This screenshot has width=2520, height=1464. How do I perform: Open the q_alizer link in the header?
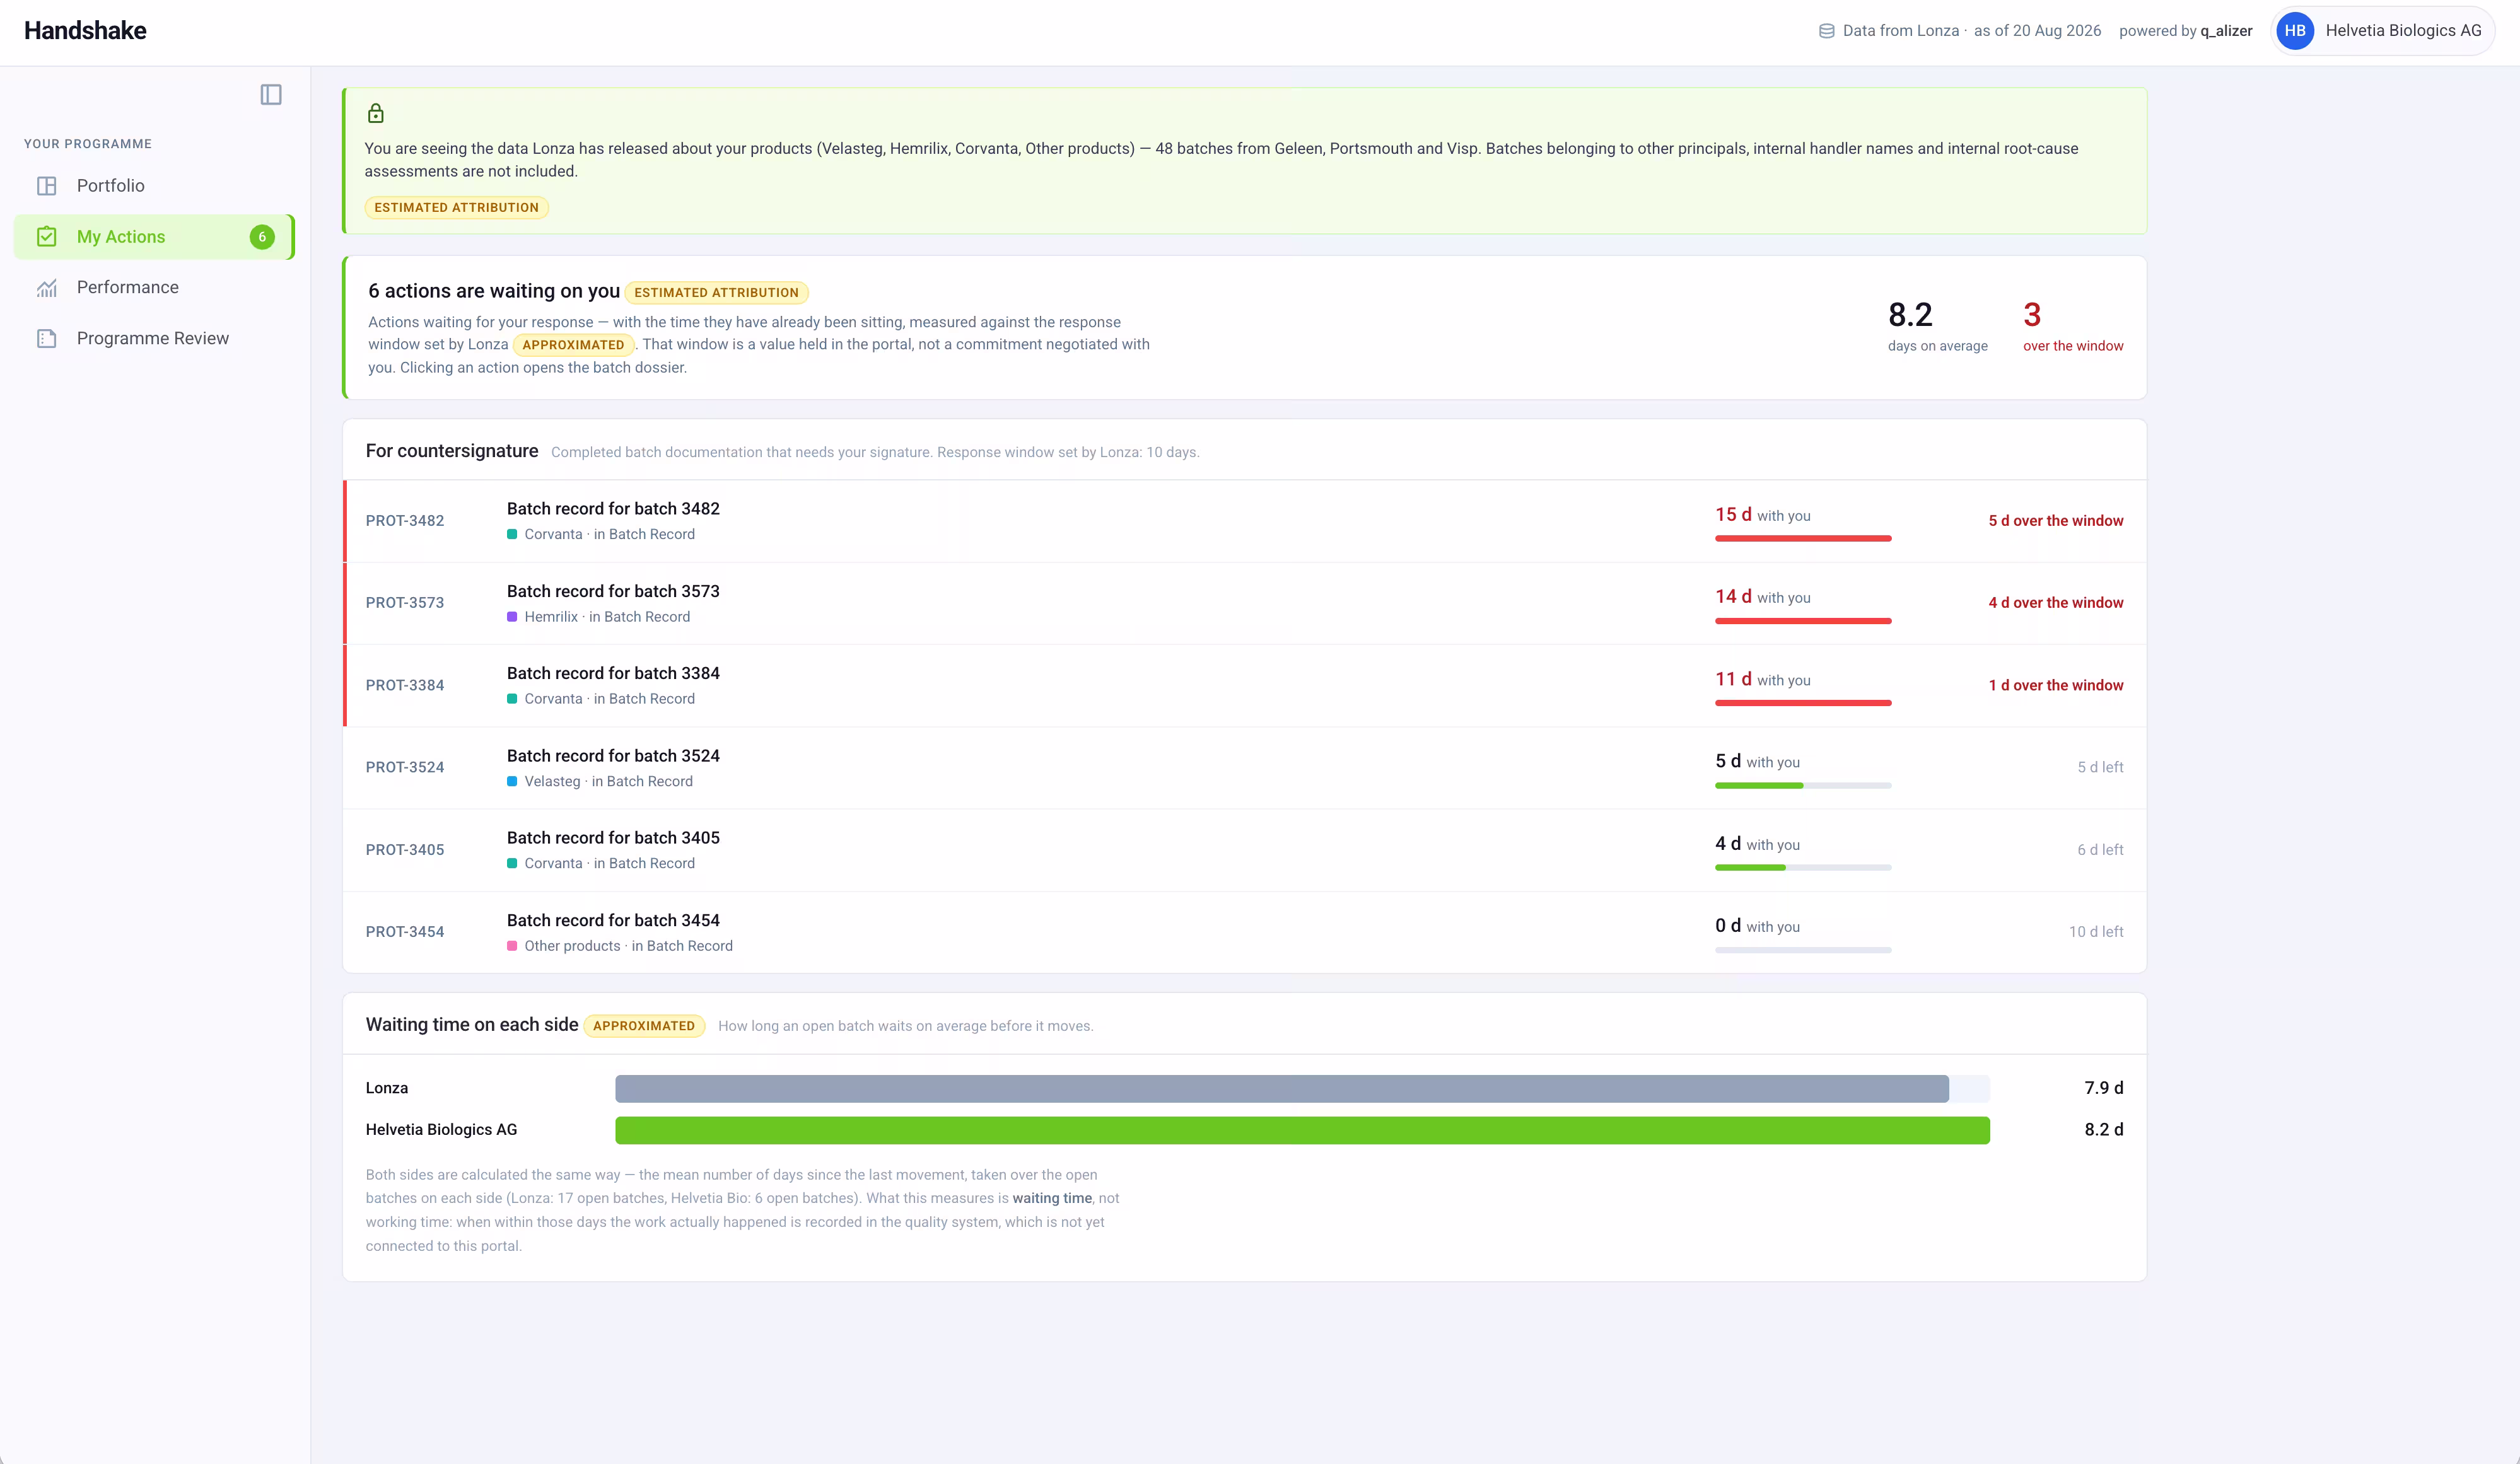click(x=2226, y=31)
